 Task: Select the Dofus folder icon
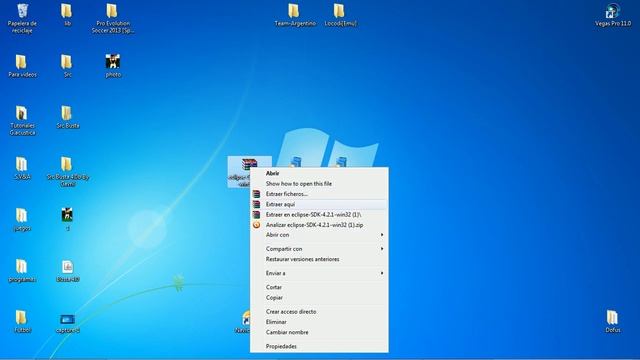(612, 322)
